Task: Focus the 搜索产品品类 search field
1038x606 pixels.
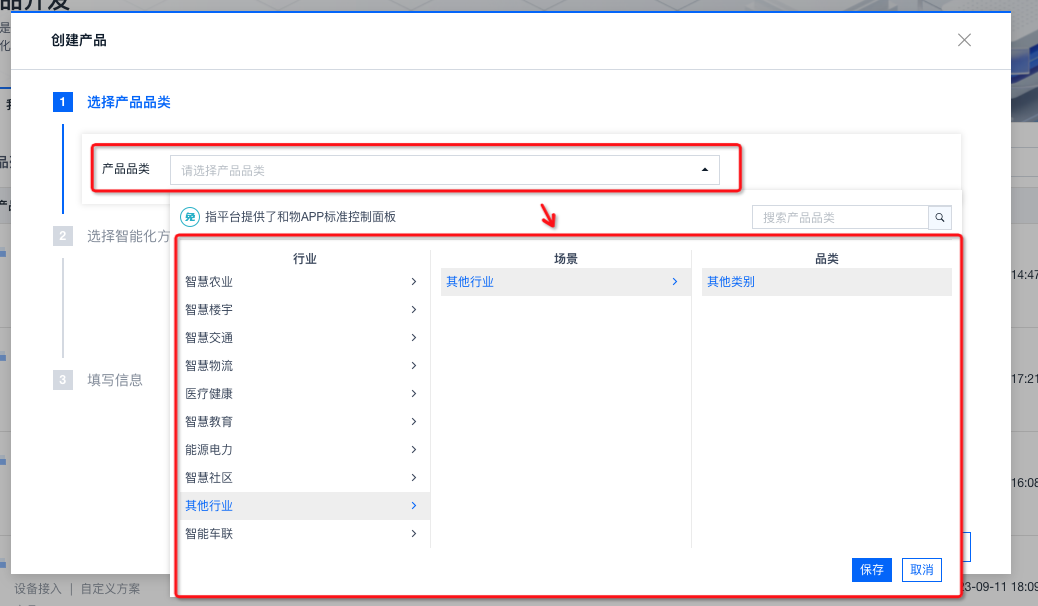Action: pyautogui.click(x=840, y=217)
